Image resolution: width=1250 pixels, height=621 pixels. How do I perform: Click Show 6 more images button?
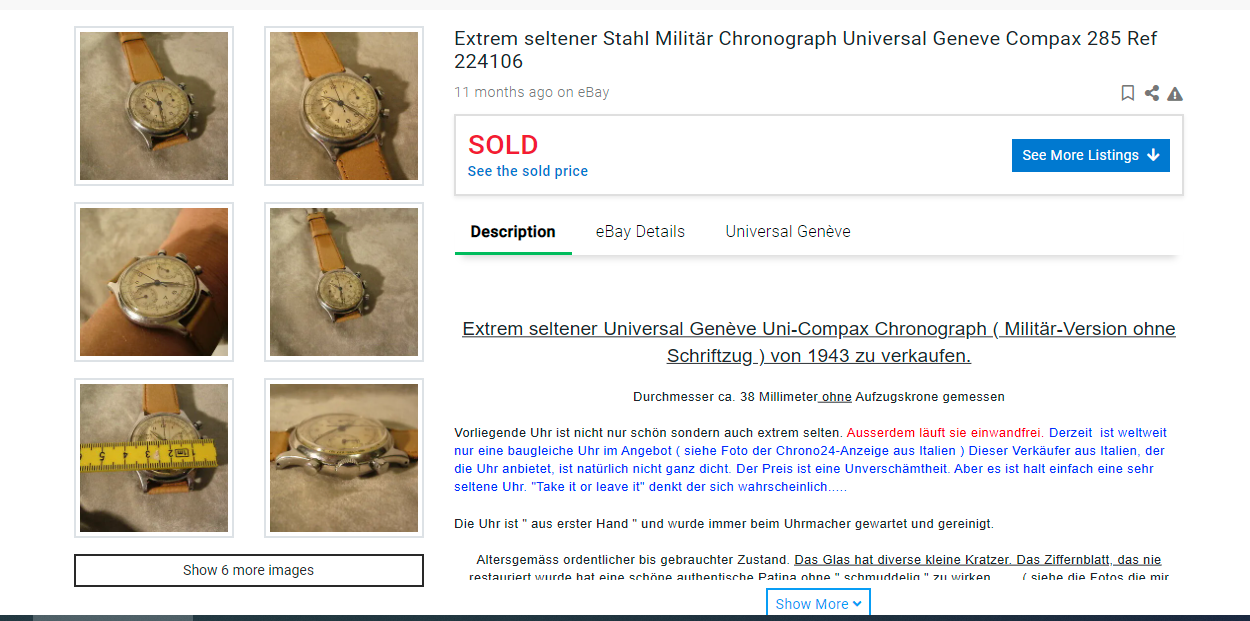pos(248,570)
